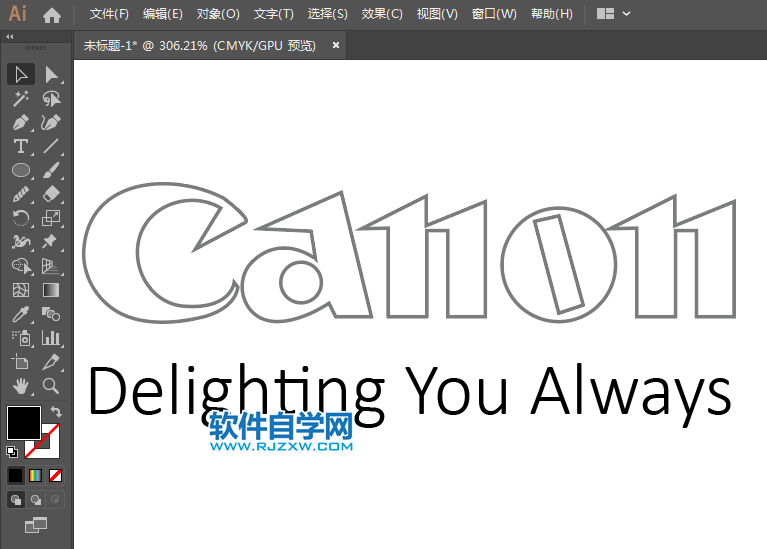Open the 效果(C) menu
The image size is (767, 549).
pos(382,14)
